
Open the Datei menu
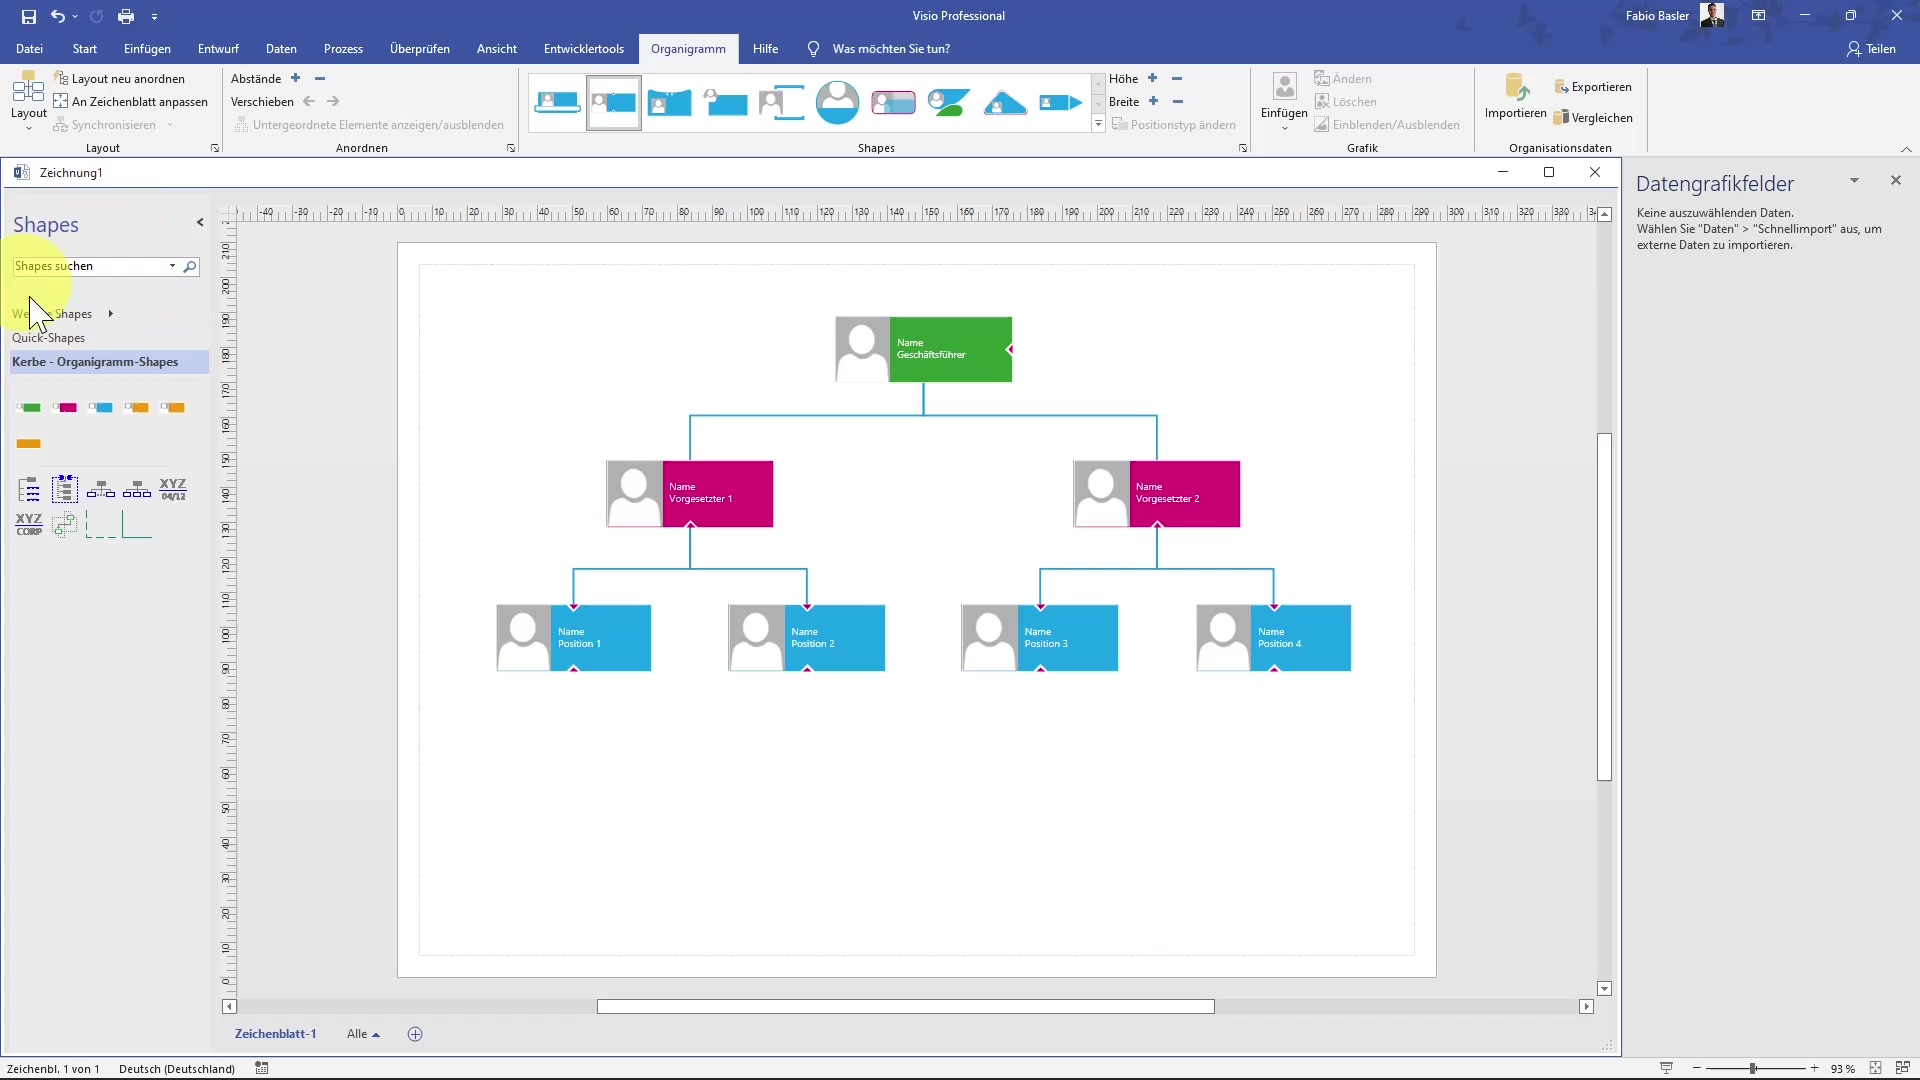point(29,49)
